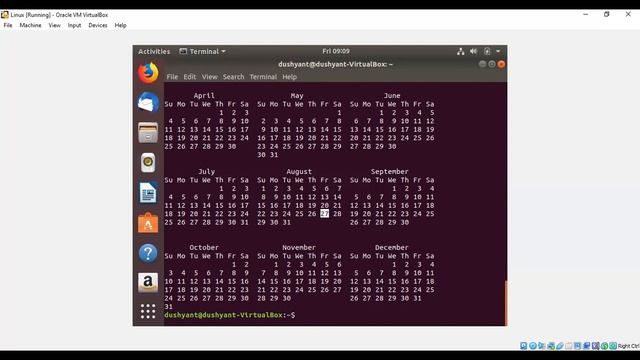Click the September month heading
The height and width of the screenshot is (360, 640).
[x=389, y=171]
